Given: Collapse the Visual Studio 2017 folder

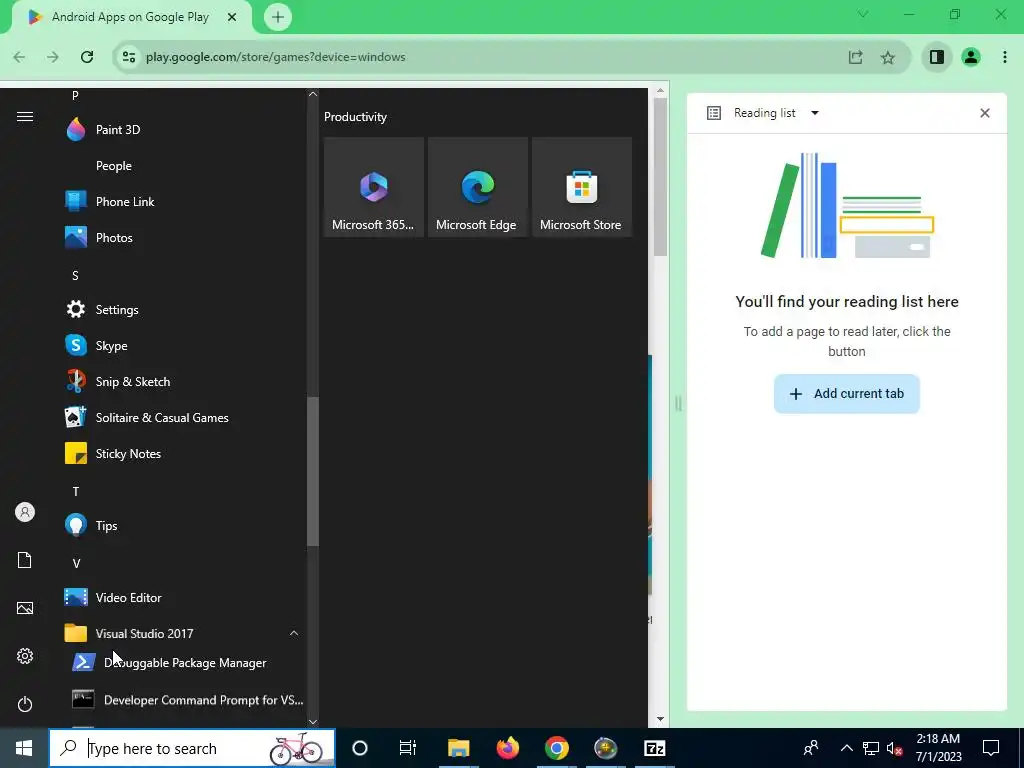Looking at the screenshot, I should point(183,633).
